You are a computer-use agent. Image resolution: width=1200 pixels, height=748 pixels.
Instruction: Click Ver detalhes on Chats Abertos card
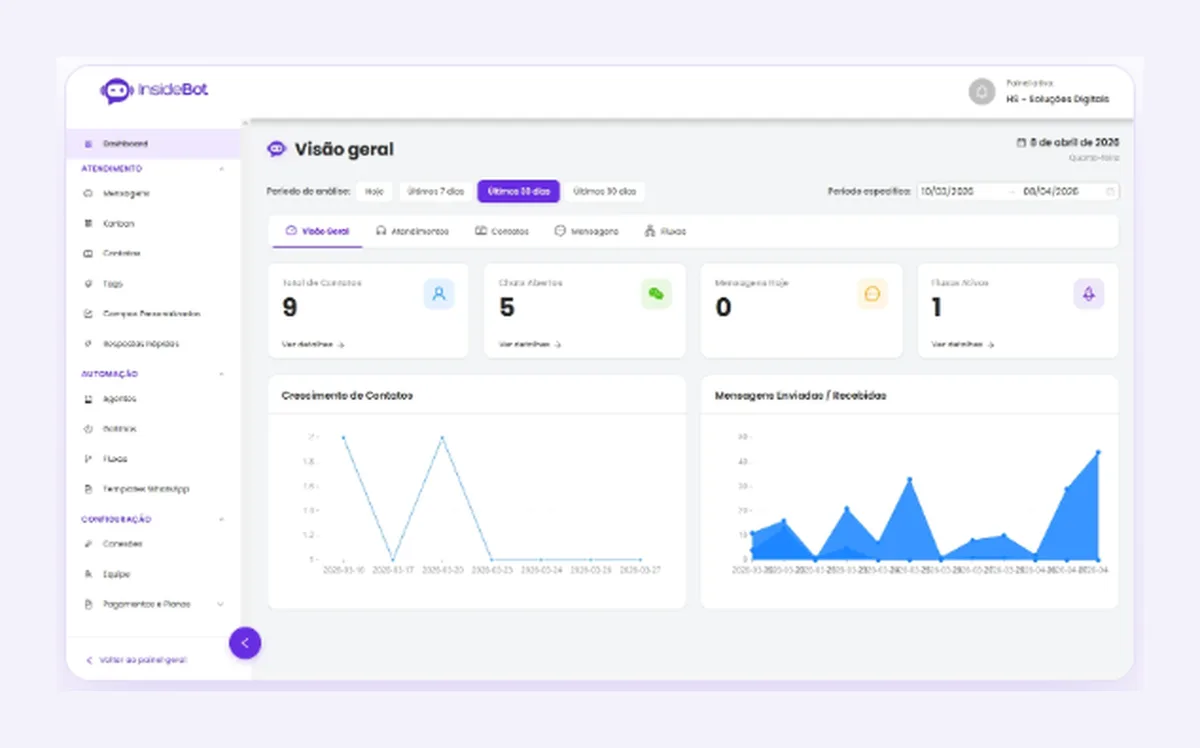530,344
